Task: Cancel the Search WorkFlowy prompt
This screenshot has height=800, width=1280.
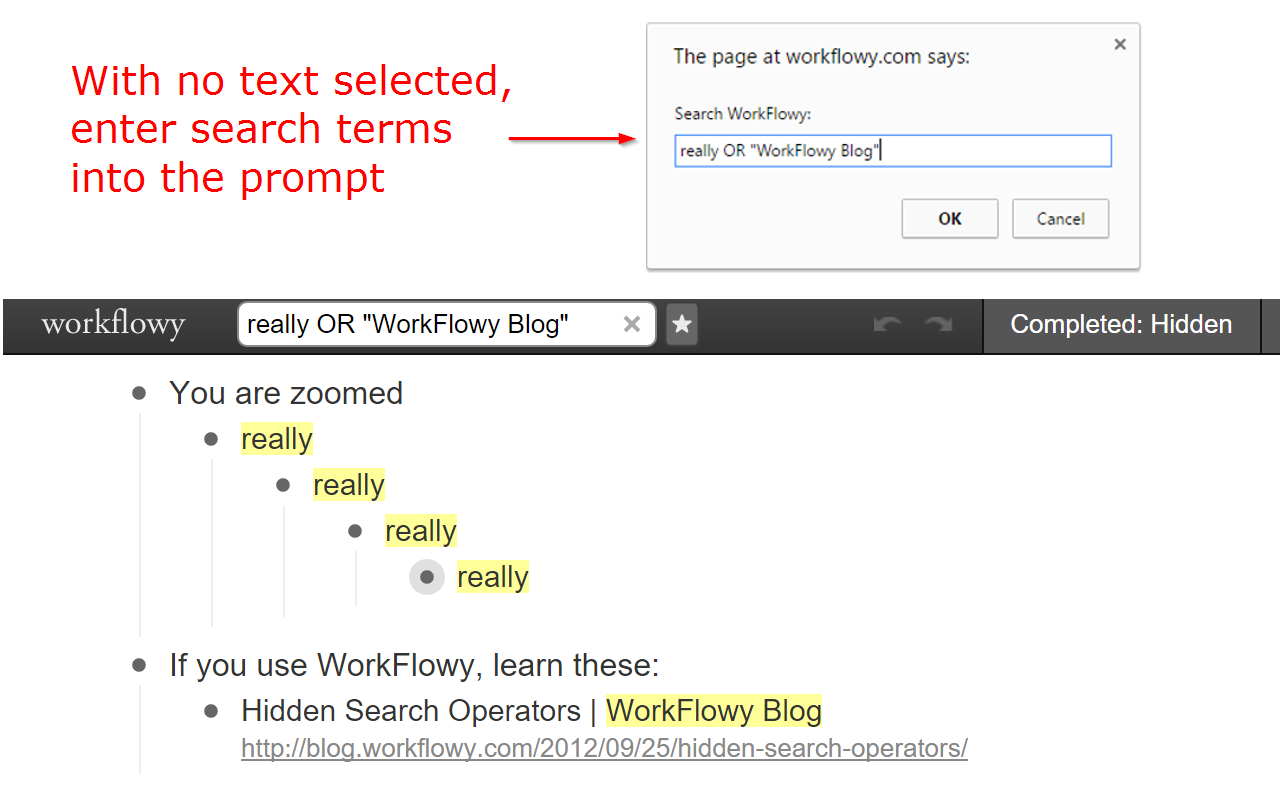Action: click(1061, 219)
